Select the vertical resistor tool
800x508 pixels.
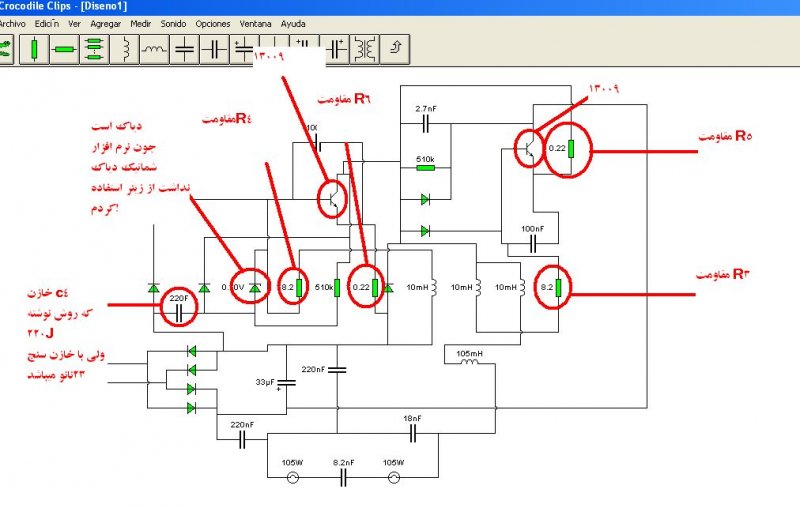pyautogui.click(x=34, y=49)
